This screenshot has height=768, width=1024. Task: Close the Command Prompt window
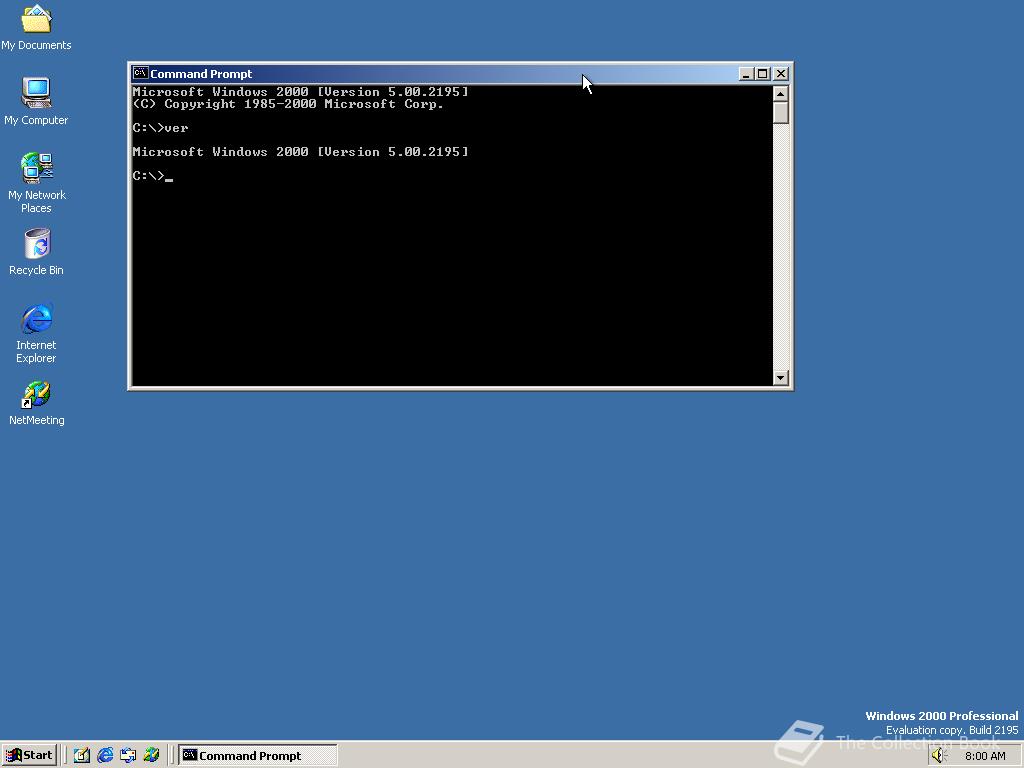pos(781,74)
